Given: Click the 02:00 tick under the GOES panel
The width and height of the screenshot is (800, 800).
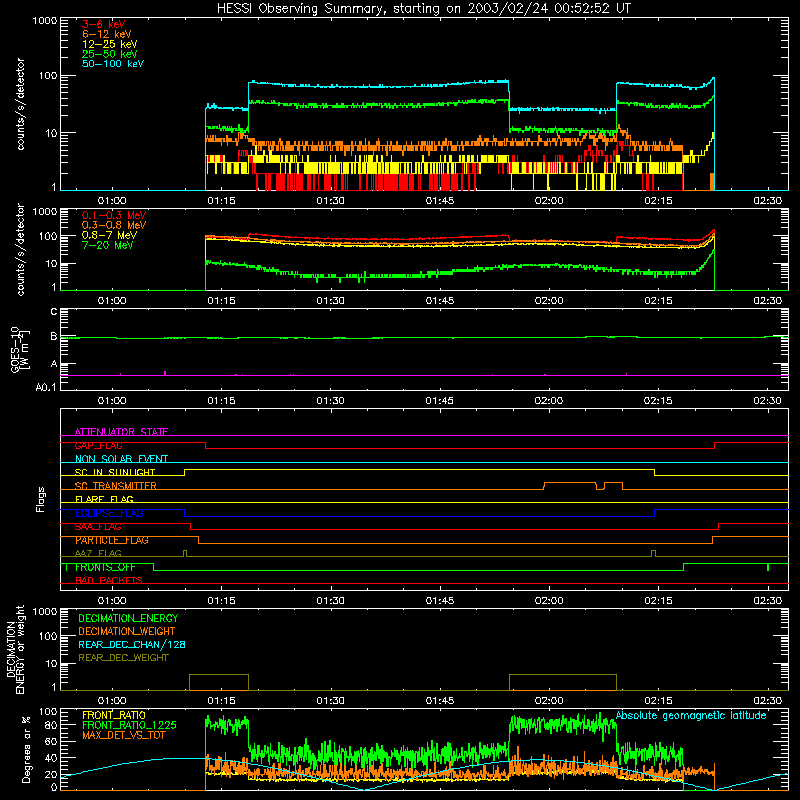Looking at the screenshot, I should [x=549, y=400].
